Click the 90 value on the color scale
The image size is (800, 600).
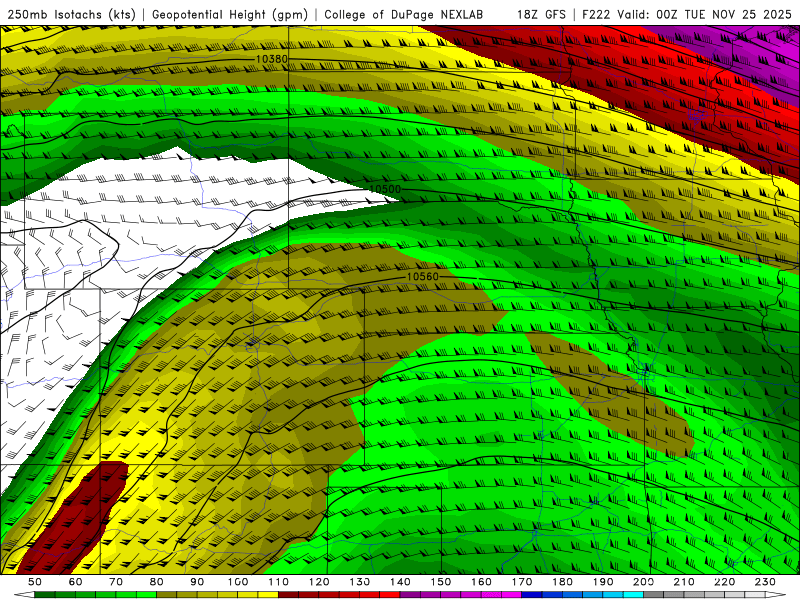coord(197,582)
